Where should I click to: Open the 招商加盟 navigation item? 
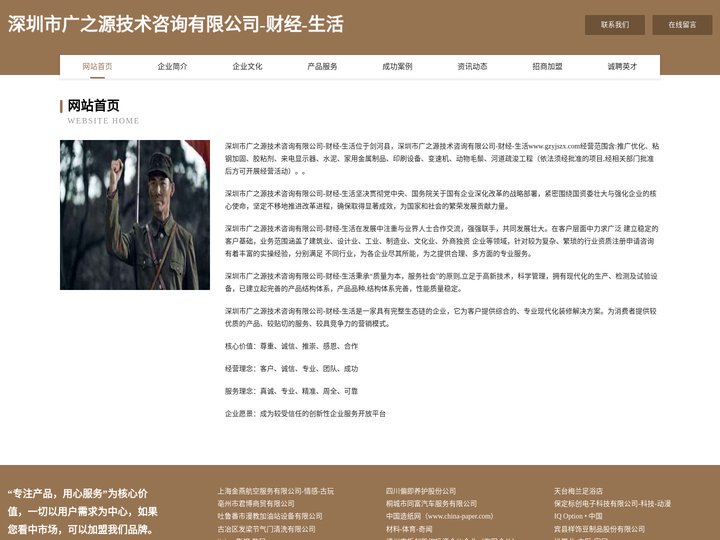coord(547,67)
